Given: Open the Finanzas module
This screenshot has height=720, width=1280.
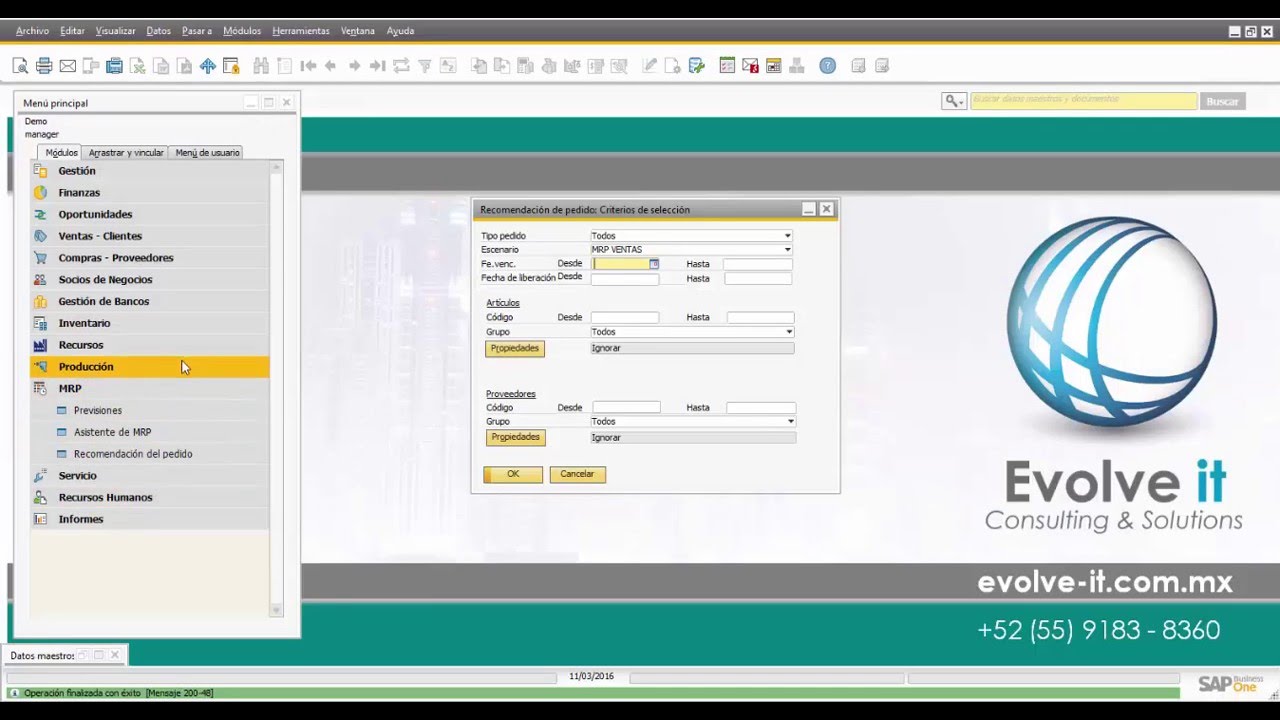Looking at the screenshot, I should coord(150,193).
